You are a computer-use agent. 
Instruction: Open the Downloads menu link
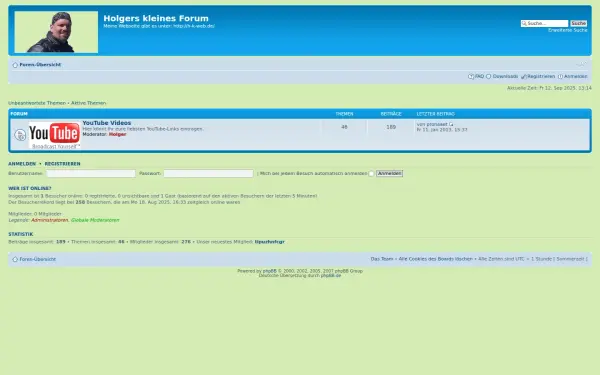click(505, 77)
